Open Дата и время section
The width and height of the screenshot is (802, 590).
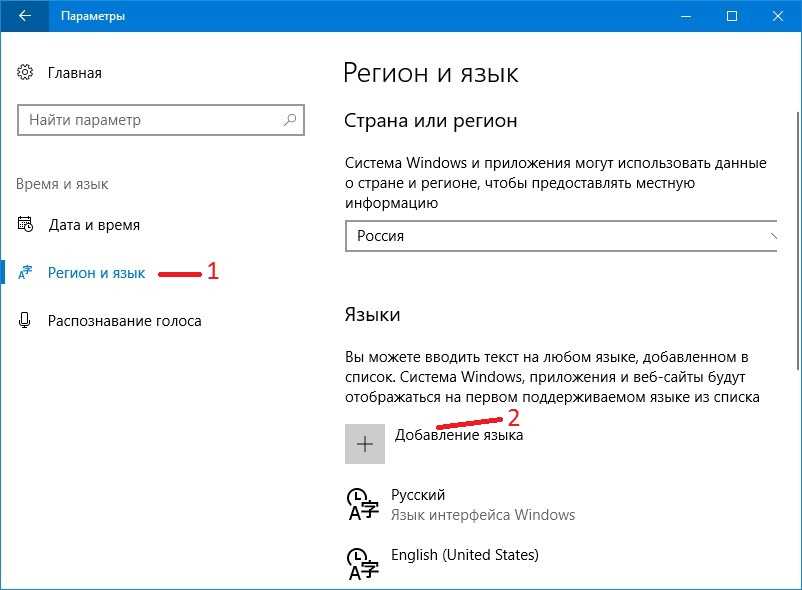point(94,225)
